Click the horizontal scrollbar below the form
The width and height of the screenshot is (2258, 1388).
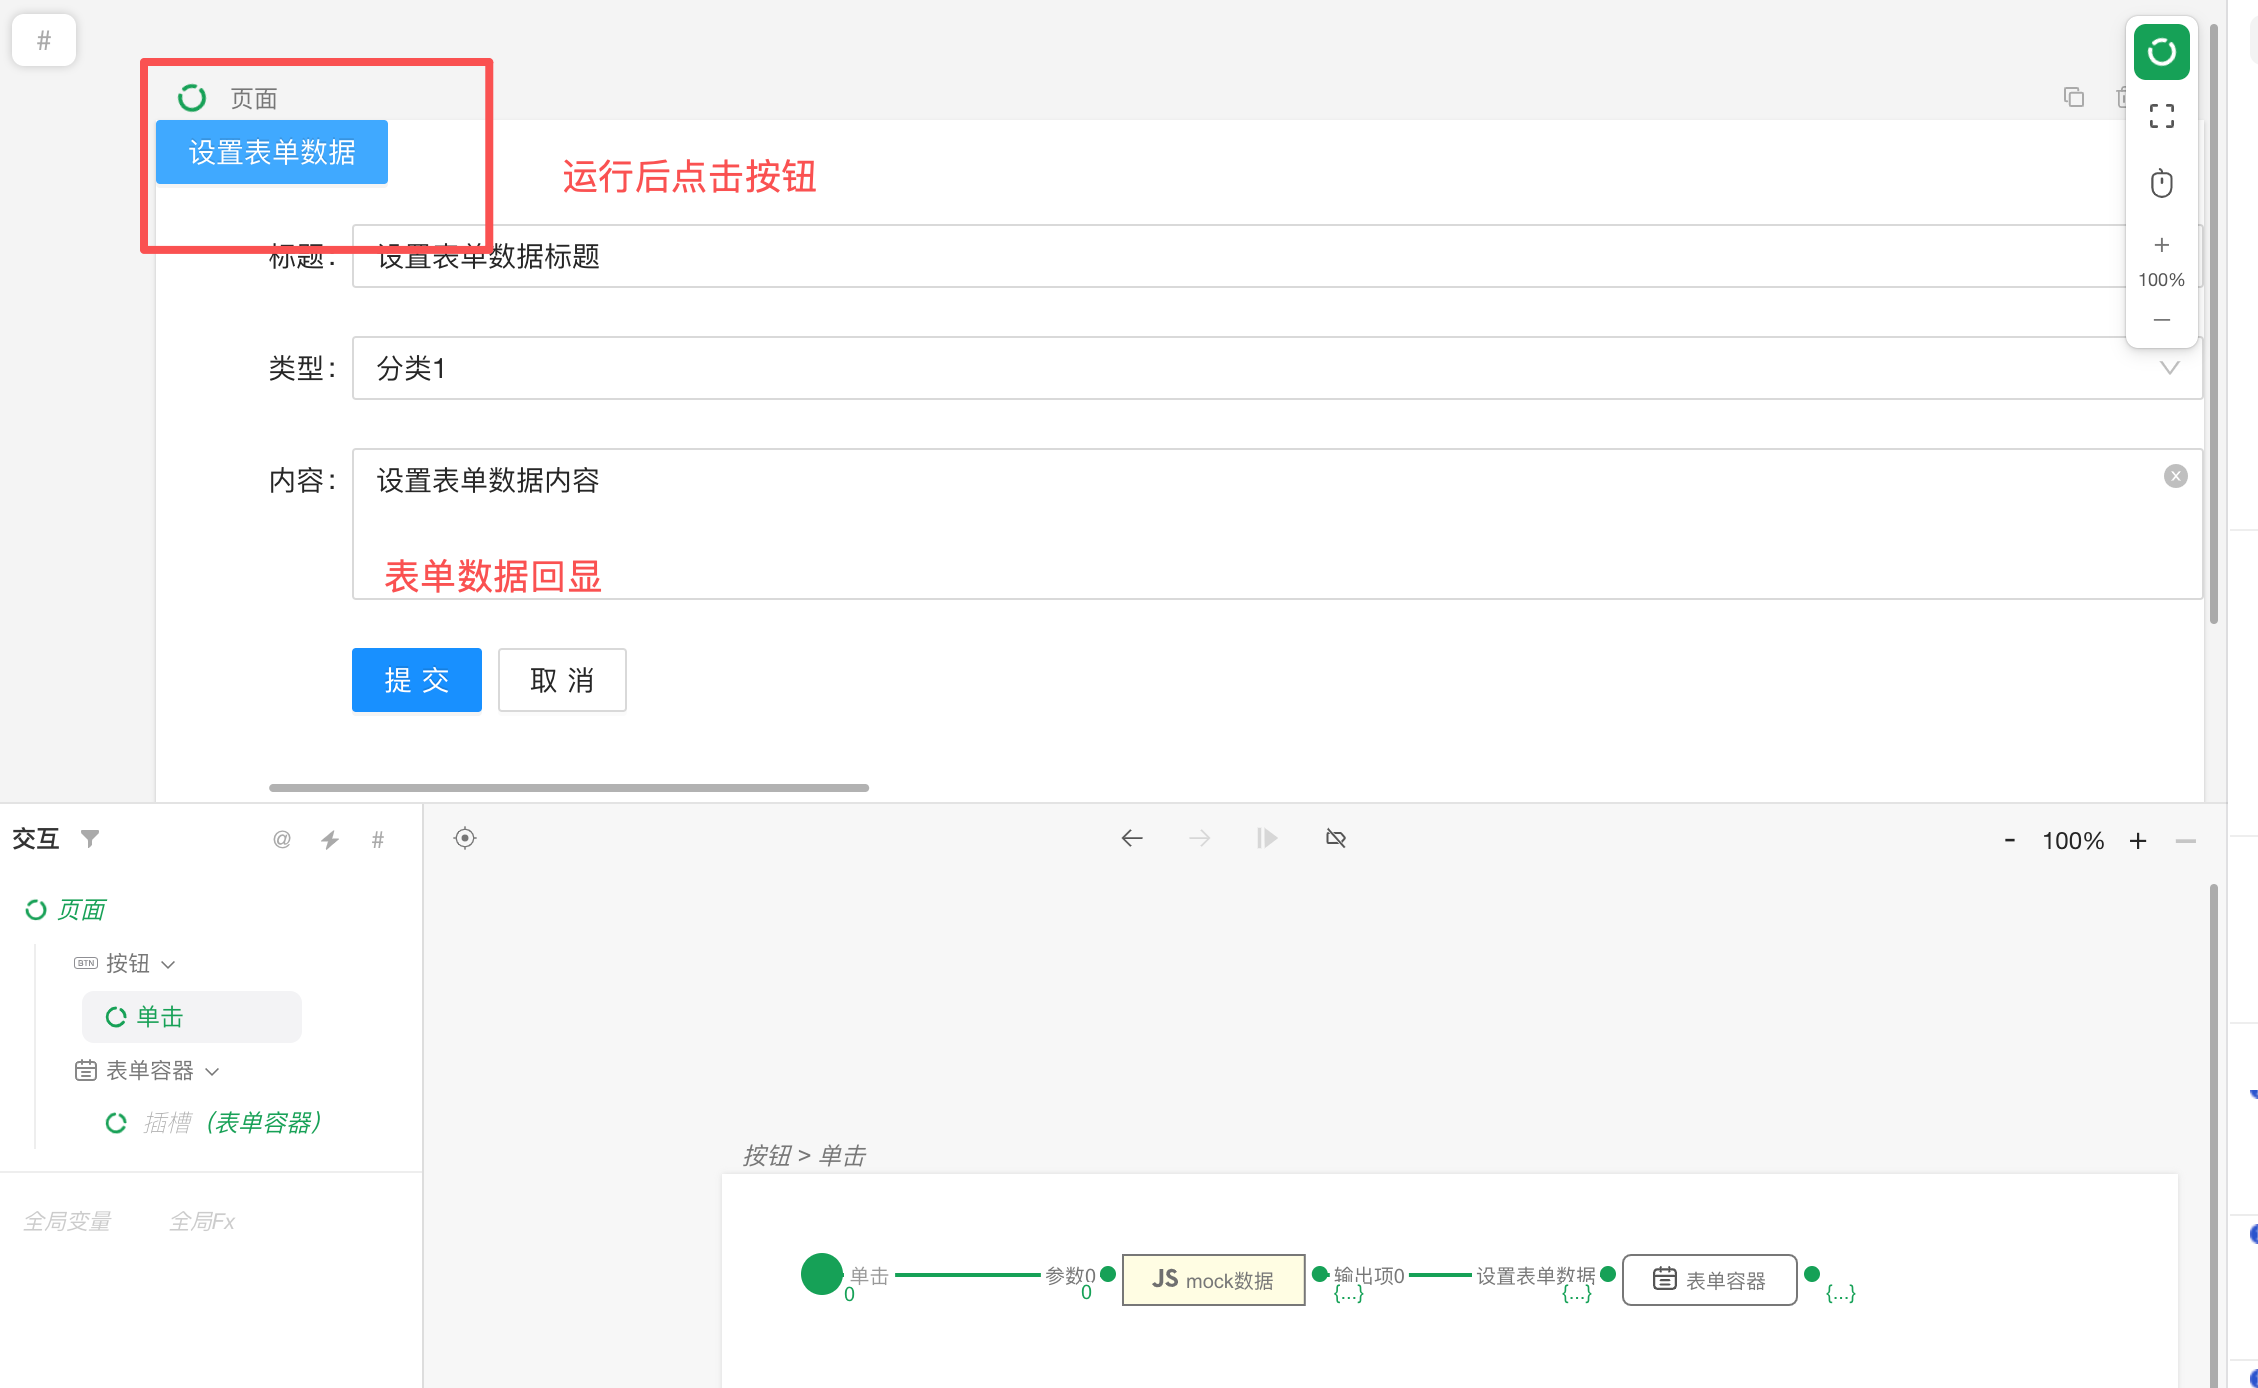pyautogui.click(x=568, y=788)
